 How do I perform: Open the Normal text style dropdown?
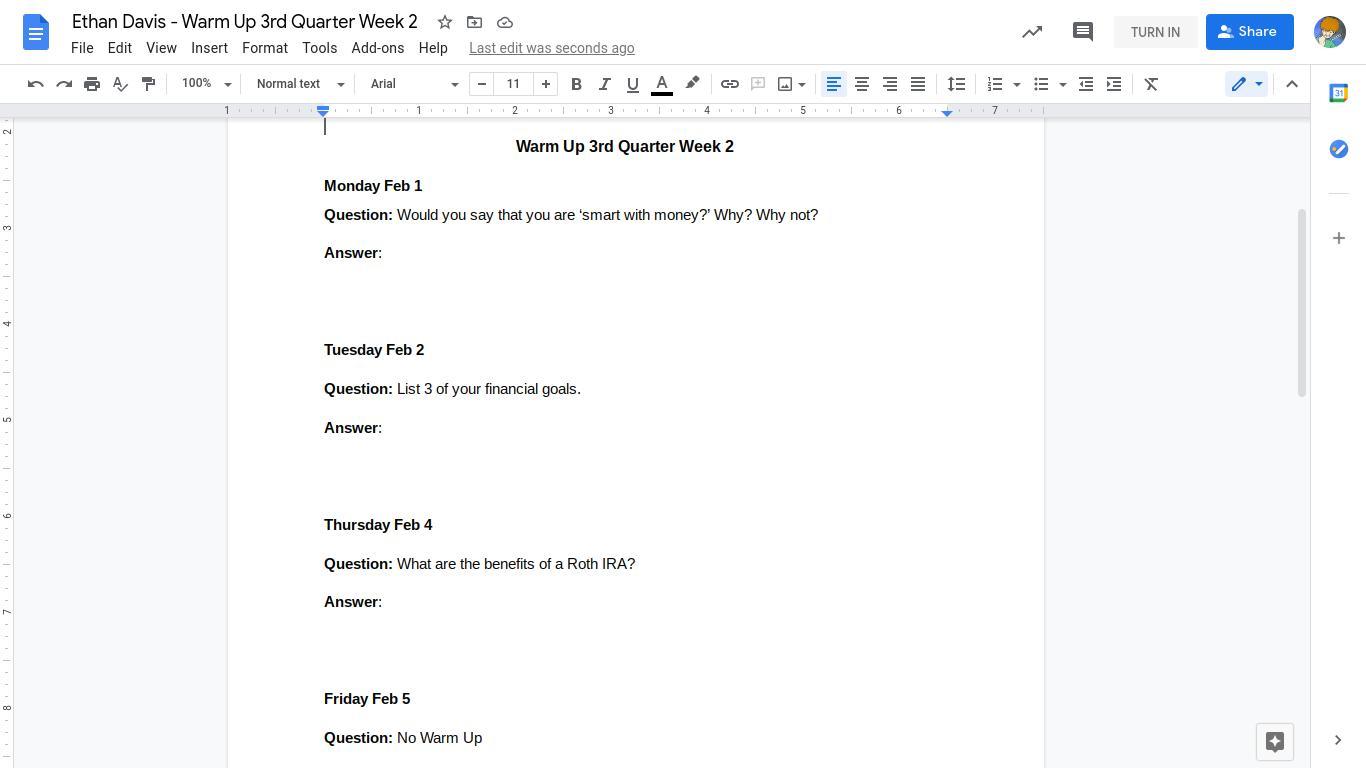pyautogui.click(x=299, y=84)
